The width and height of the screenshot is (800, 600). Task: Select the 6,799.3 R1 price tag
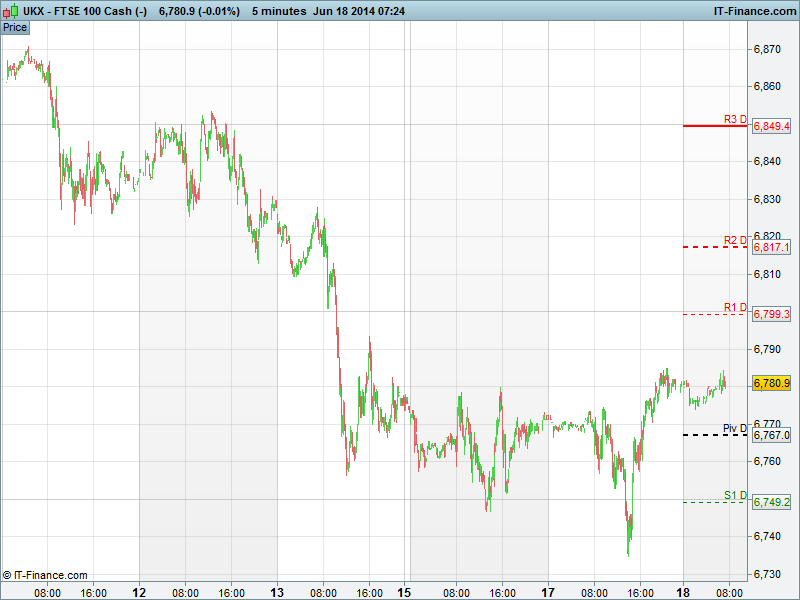pos(771,314)
